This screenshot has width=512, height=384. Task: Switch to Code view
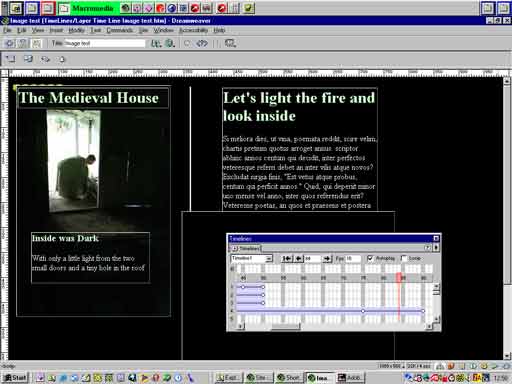coord(9,43)
